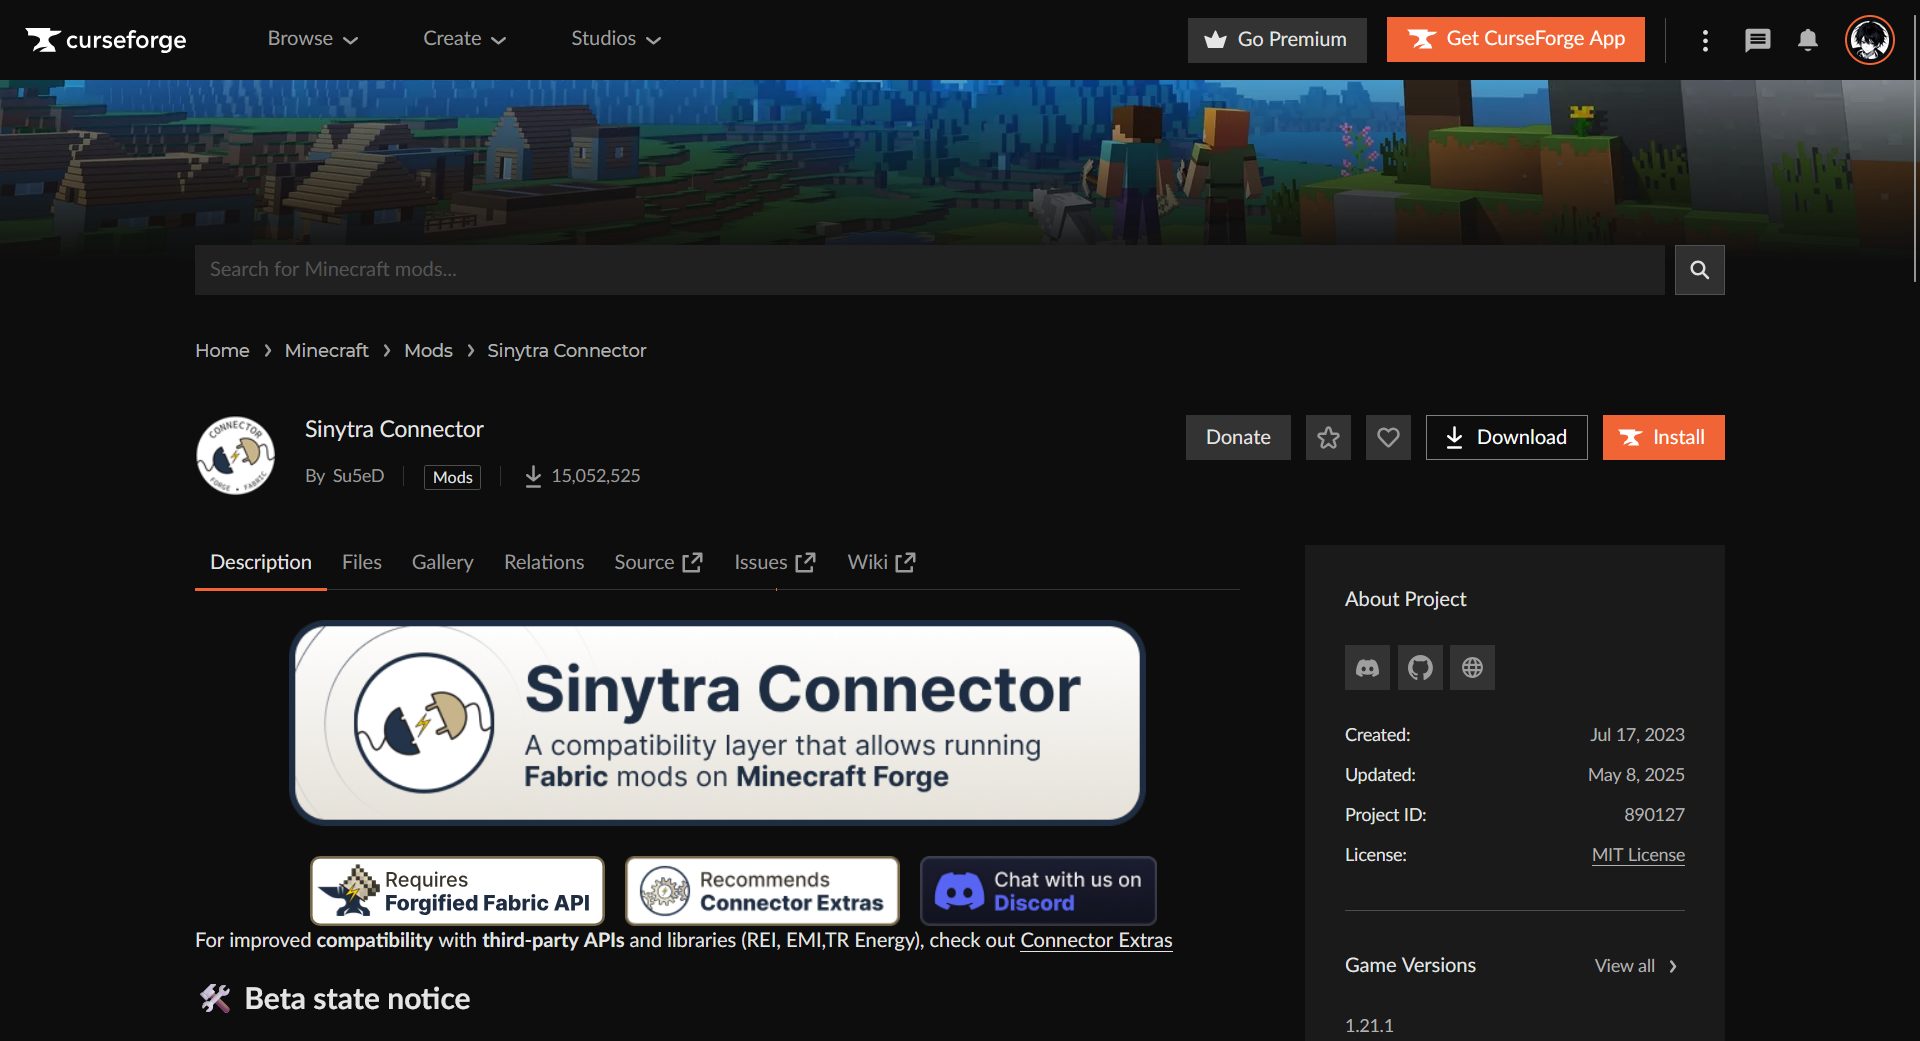Click the Go Premium button

1277,40
